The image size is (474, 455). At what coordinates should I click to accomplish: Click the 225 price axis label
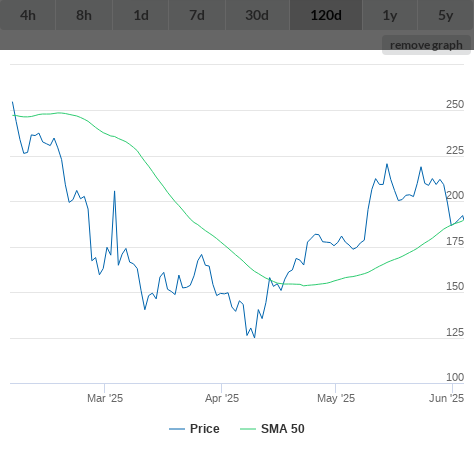tap(455, 150)
